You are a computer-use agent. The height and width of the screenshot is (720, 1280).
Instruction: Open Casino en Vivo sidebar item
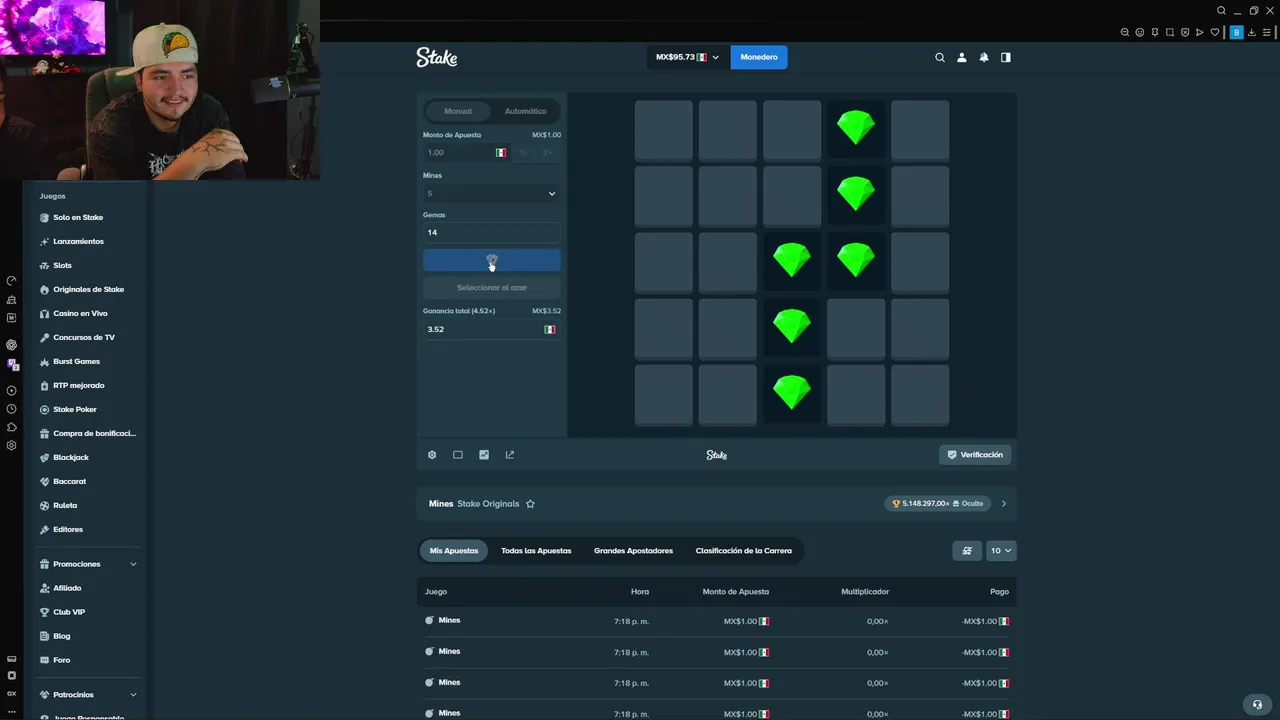click(80, 313)
